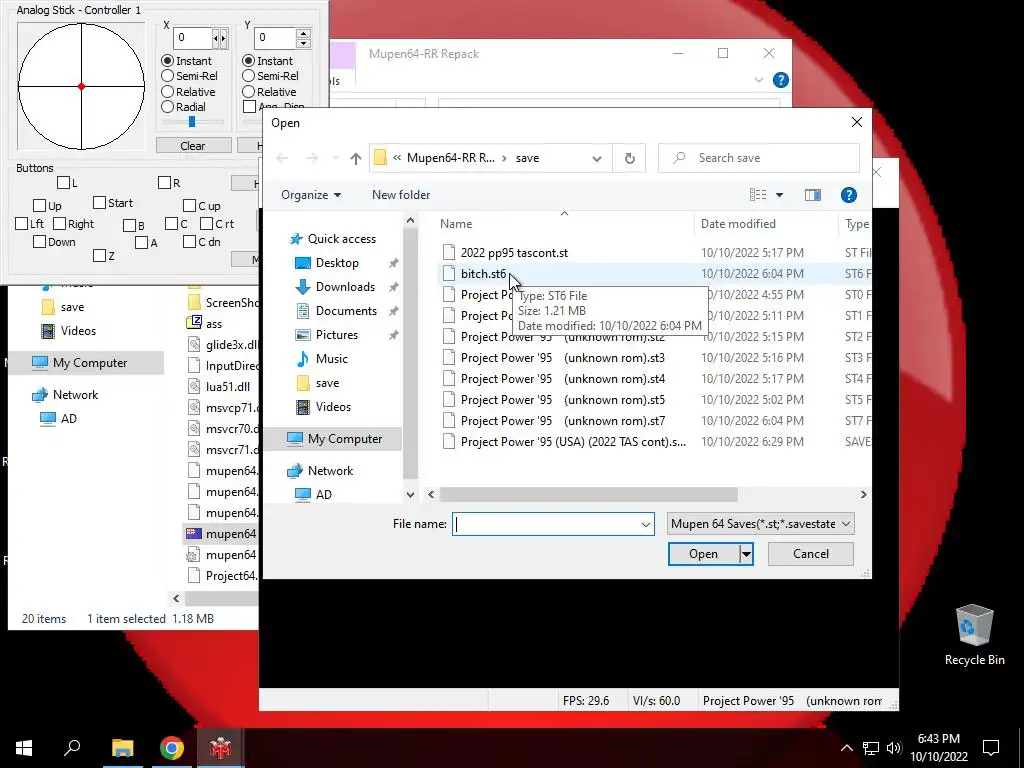The image size is (1024, 768).
Task: Click the Open button split arrow
Action: pyautogui.click(x=746, y=554)
